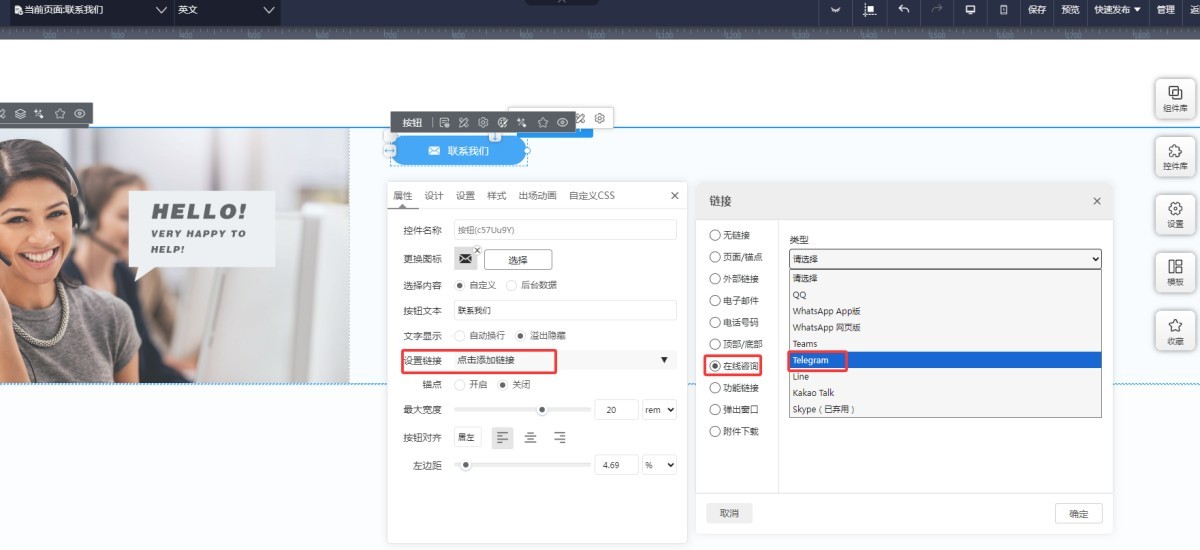Switch to desktop preview icon
This screenshot has width=1200, height=550.
tap(970, 10)
